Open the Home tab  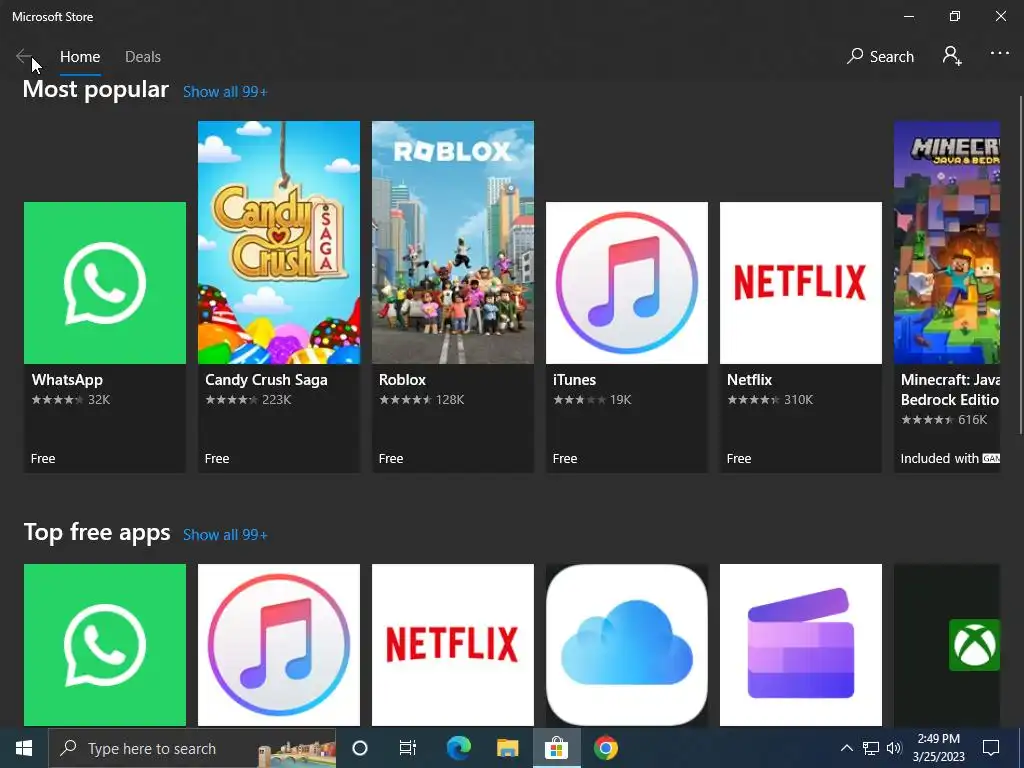80,57
